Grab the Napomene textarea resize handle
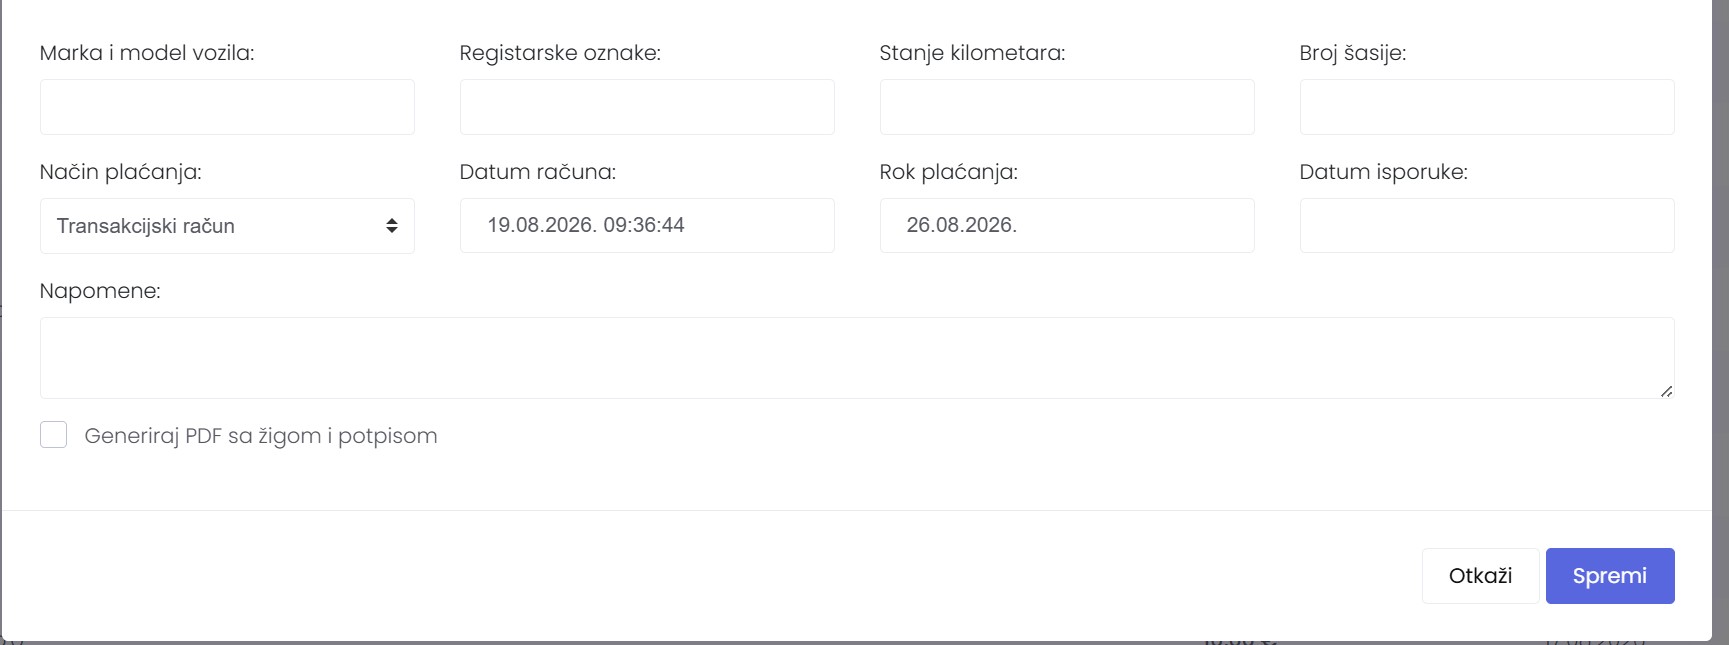The image size is (1729, 645). click(1666, 391)
